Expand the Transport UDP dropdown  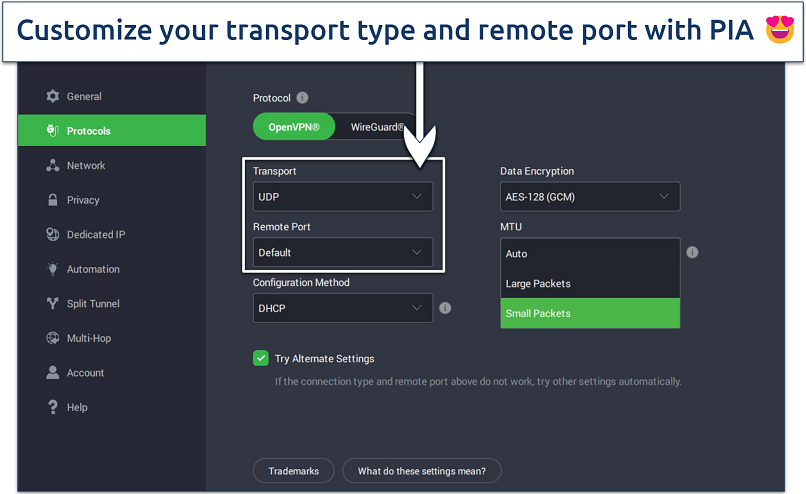tap(342, 197)
